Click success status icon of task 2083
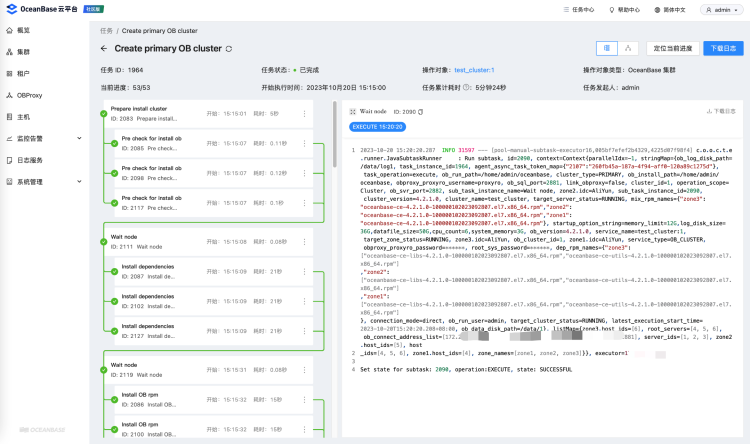This screenshot has height=444, width=750. [103, 114]
